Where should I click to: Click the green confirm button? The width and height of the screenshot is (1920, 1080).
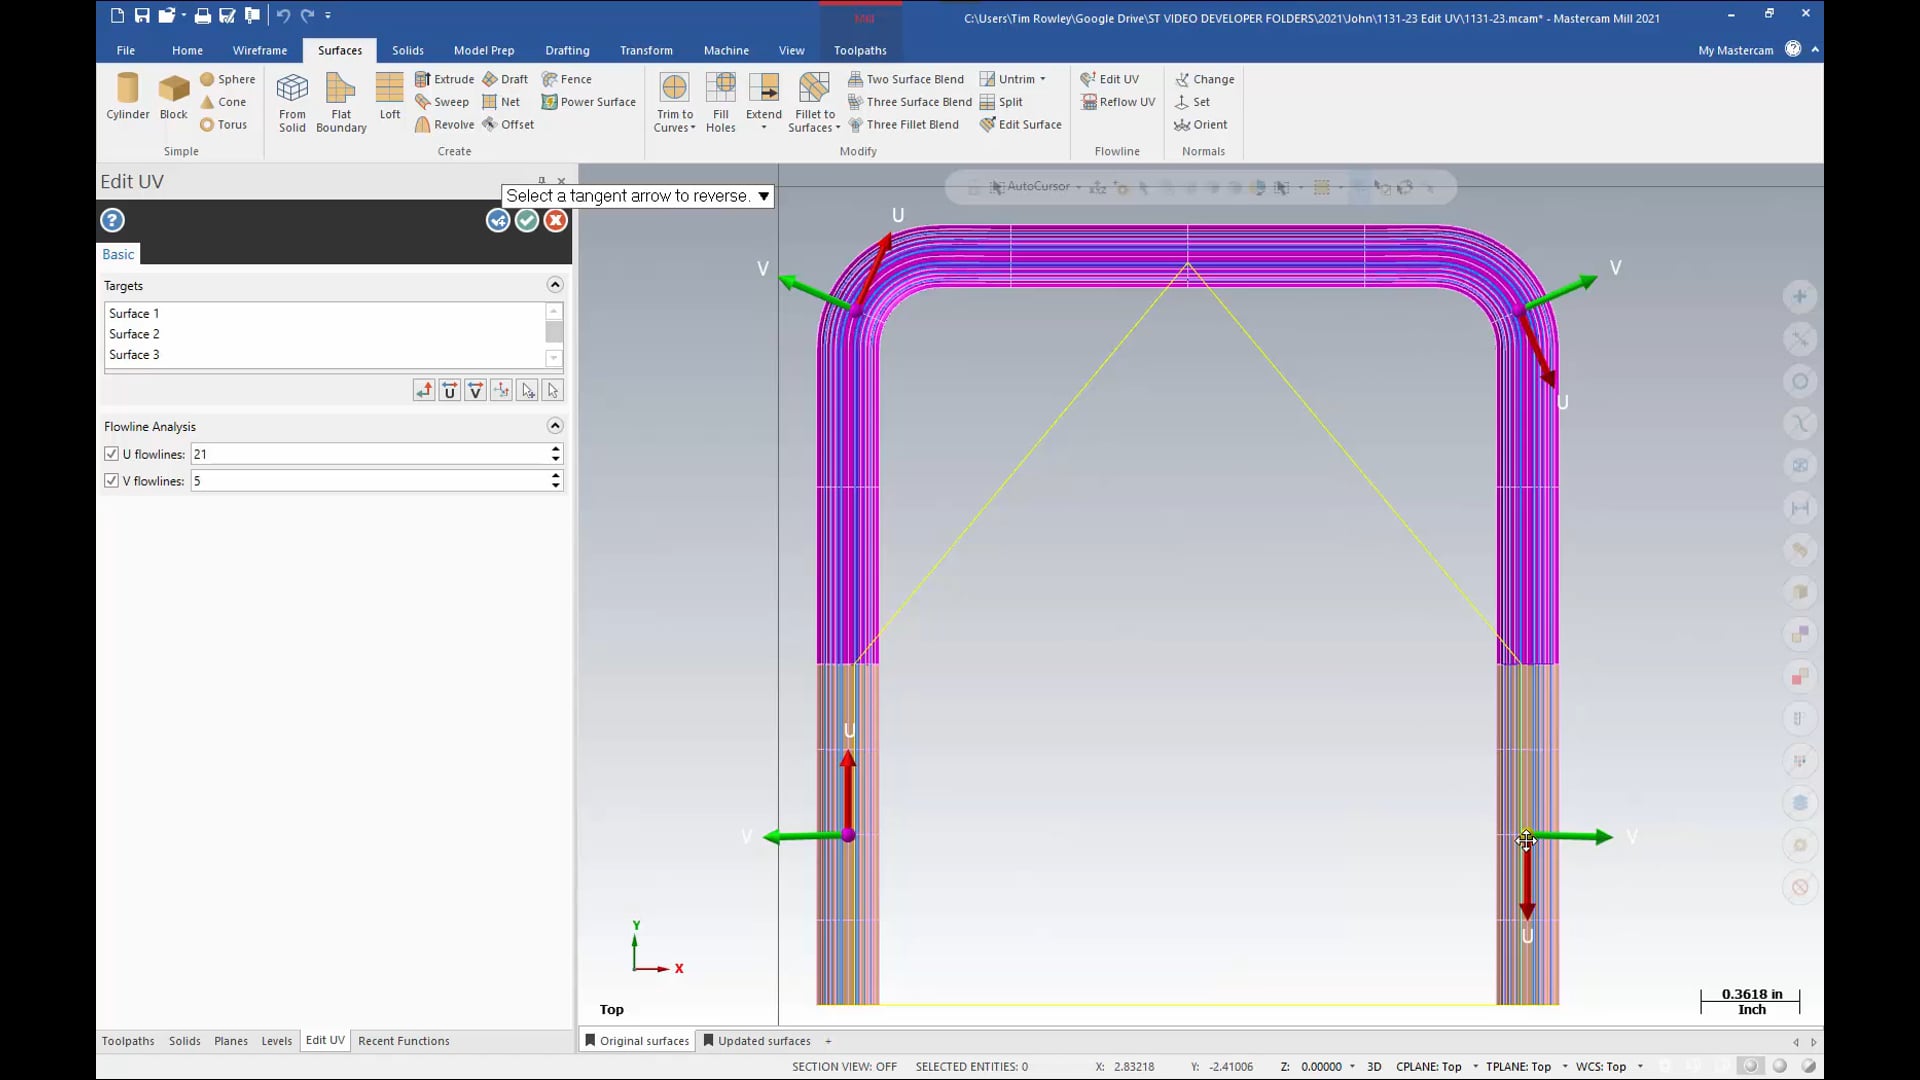point(526,220)
